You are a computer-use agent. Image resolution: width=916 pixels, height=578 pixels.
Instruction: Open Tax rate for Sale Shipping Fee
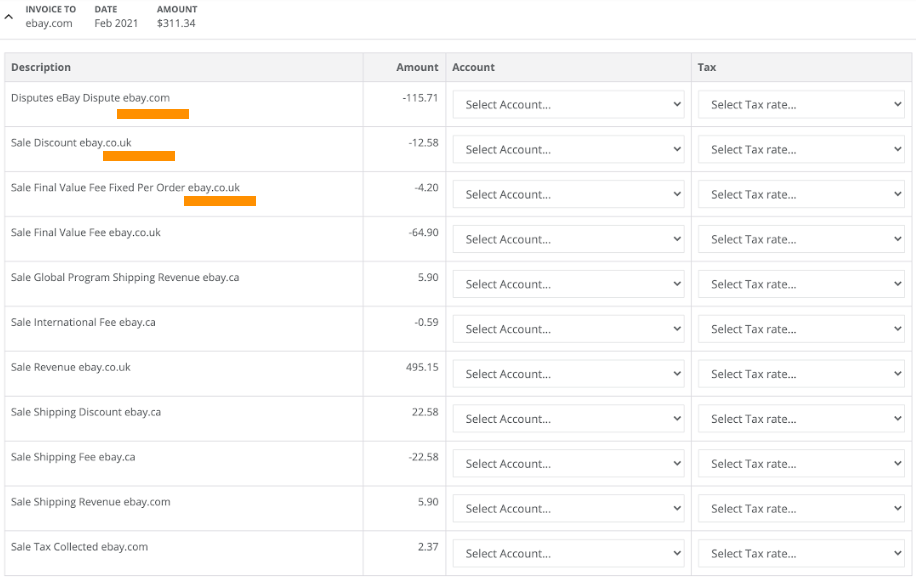pyautogui.click(x=801, y=463)
